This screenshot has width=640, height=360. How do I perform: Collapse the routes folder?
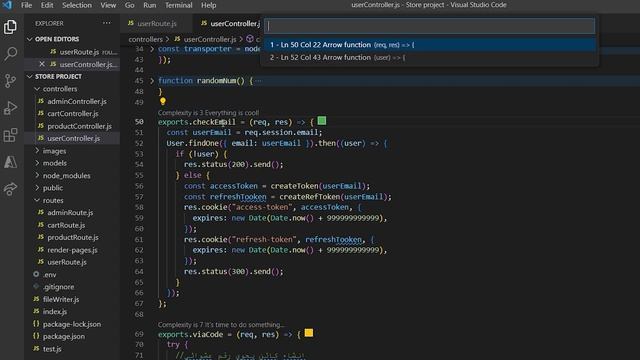(37, 200)
